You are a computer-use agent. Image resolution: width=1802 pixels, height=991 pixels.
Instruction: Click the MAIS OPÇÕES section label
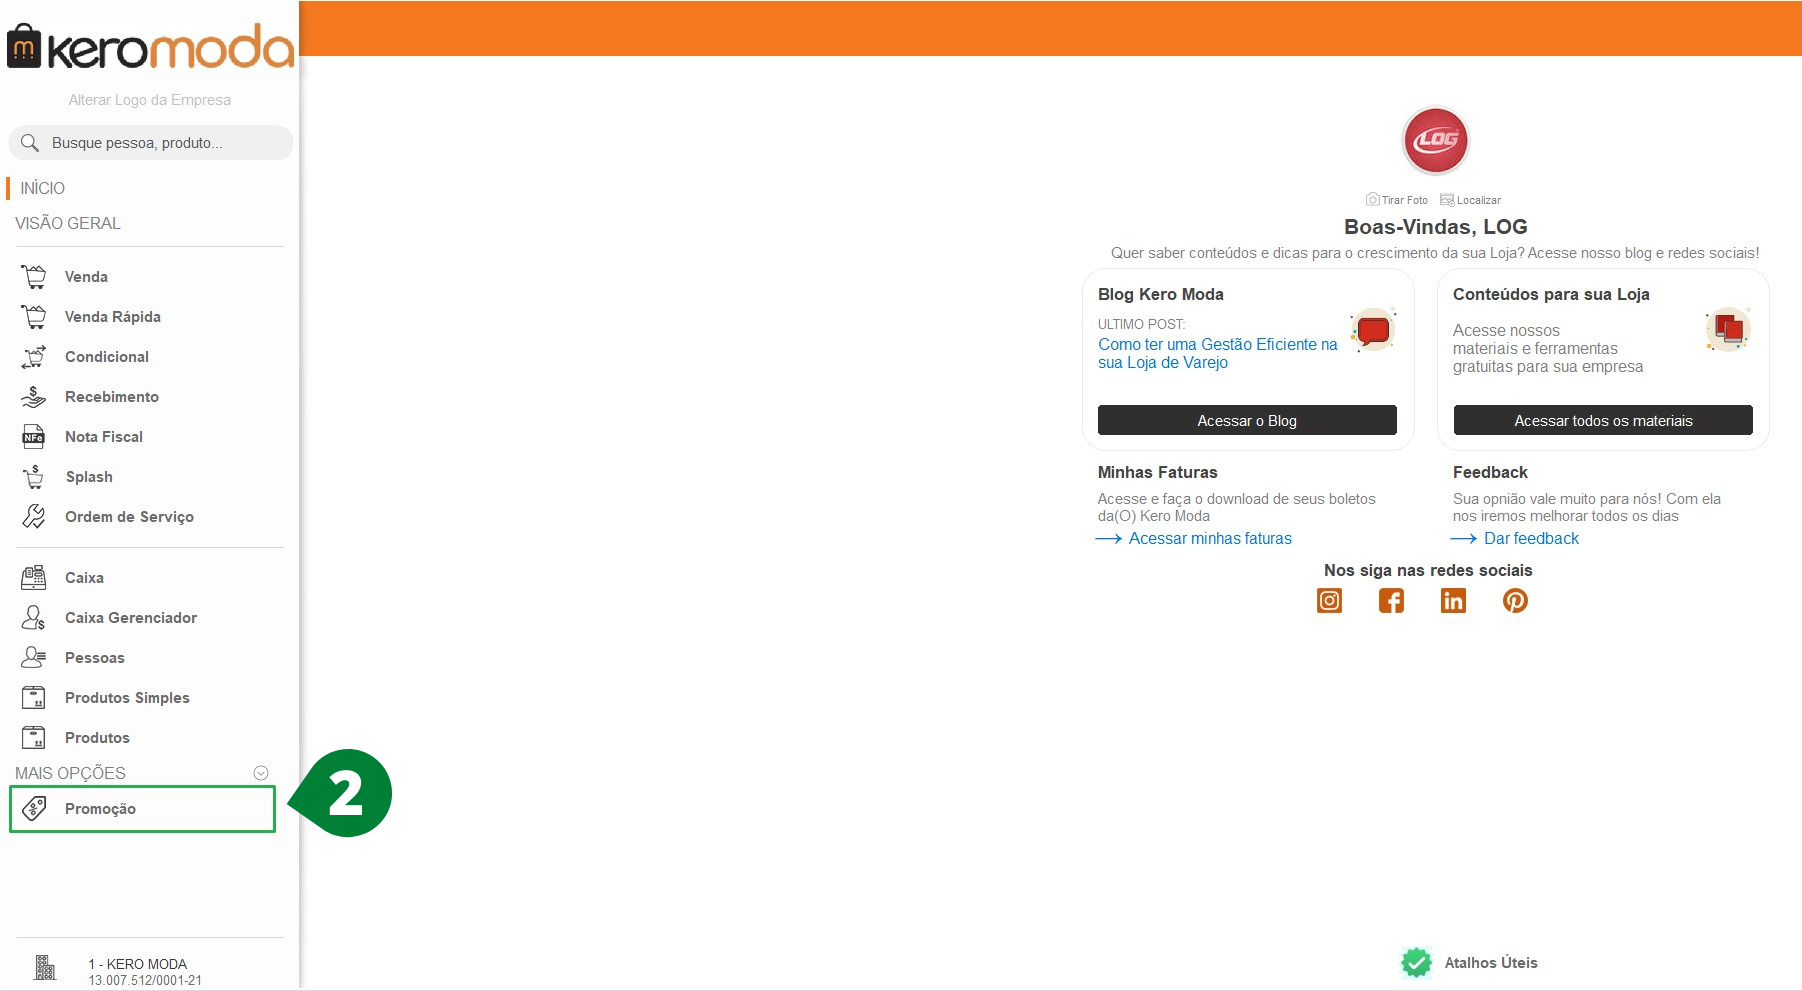point(70,773)
